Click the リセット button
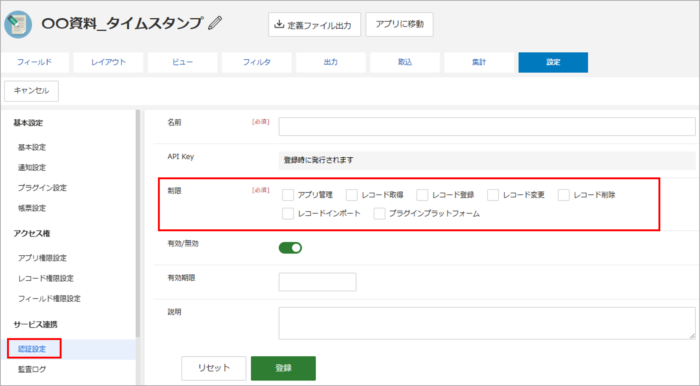Screen dimensions: 700x386 [213, 368]
